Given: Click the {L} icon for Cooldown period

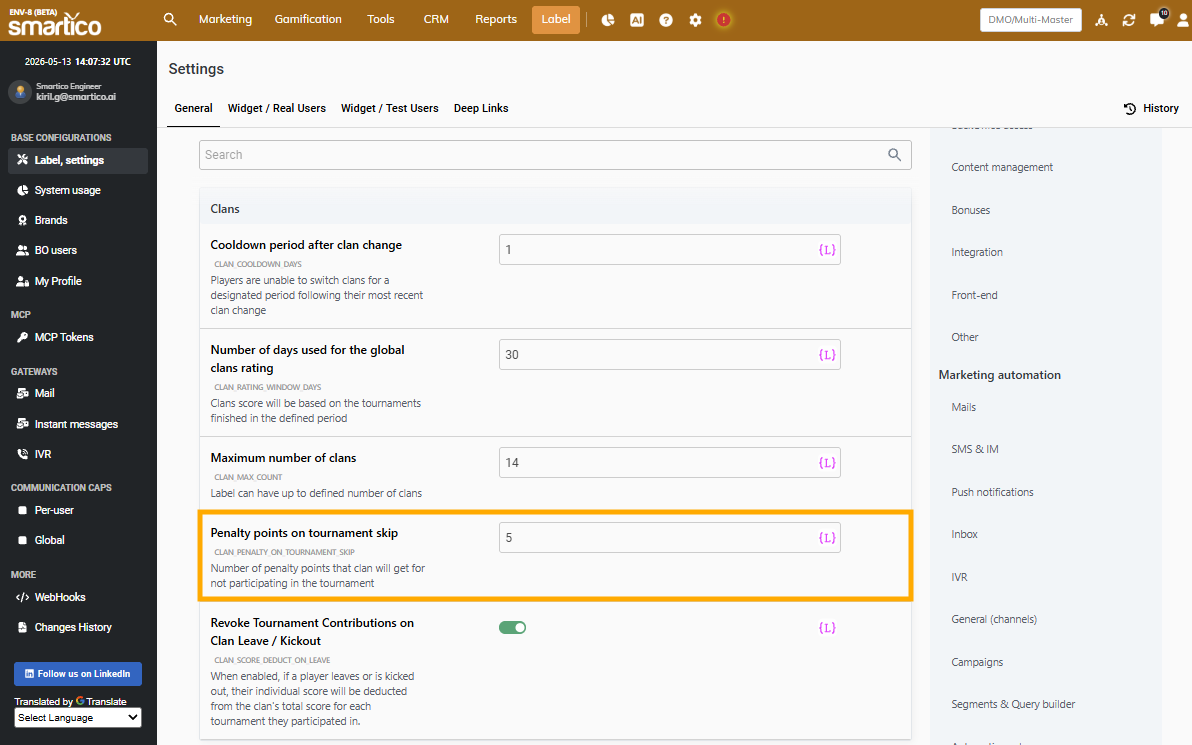Looking at the screenshot, I should 827,249.
